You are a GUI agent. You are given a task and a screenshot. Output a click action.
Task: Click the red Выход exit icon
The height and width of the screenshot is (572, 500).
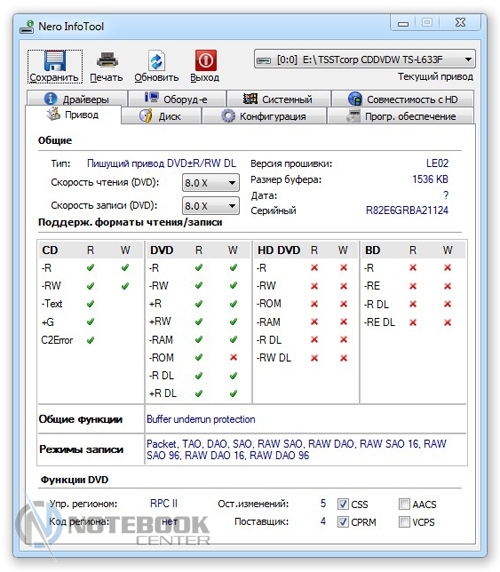click(206, 60)
